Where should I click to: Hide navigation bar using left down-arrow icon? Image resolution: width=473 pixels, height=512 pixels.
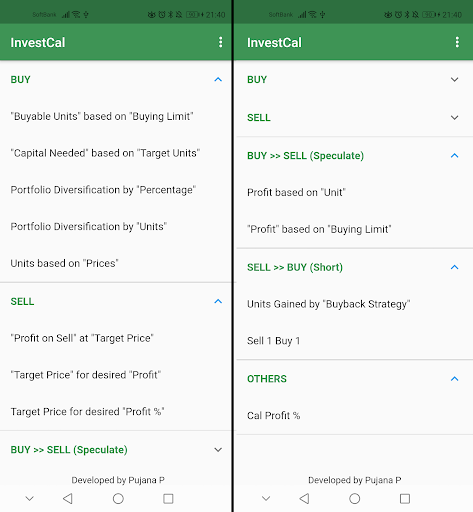coord(30,499)
